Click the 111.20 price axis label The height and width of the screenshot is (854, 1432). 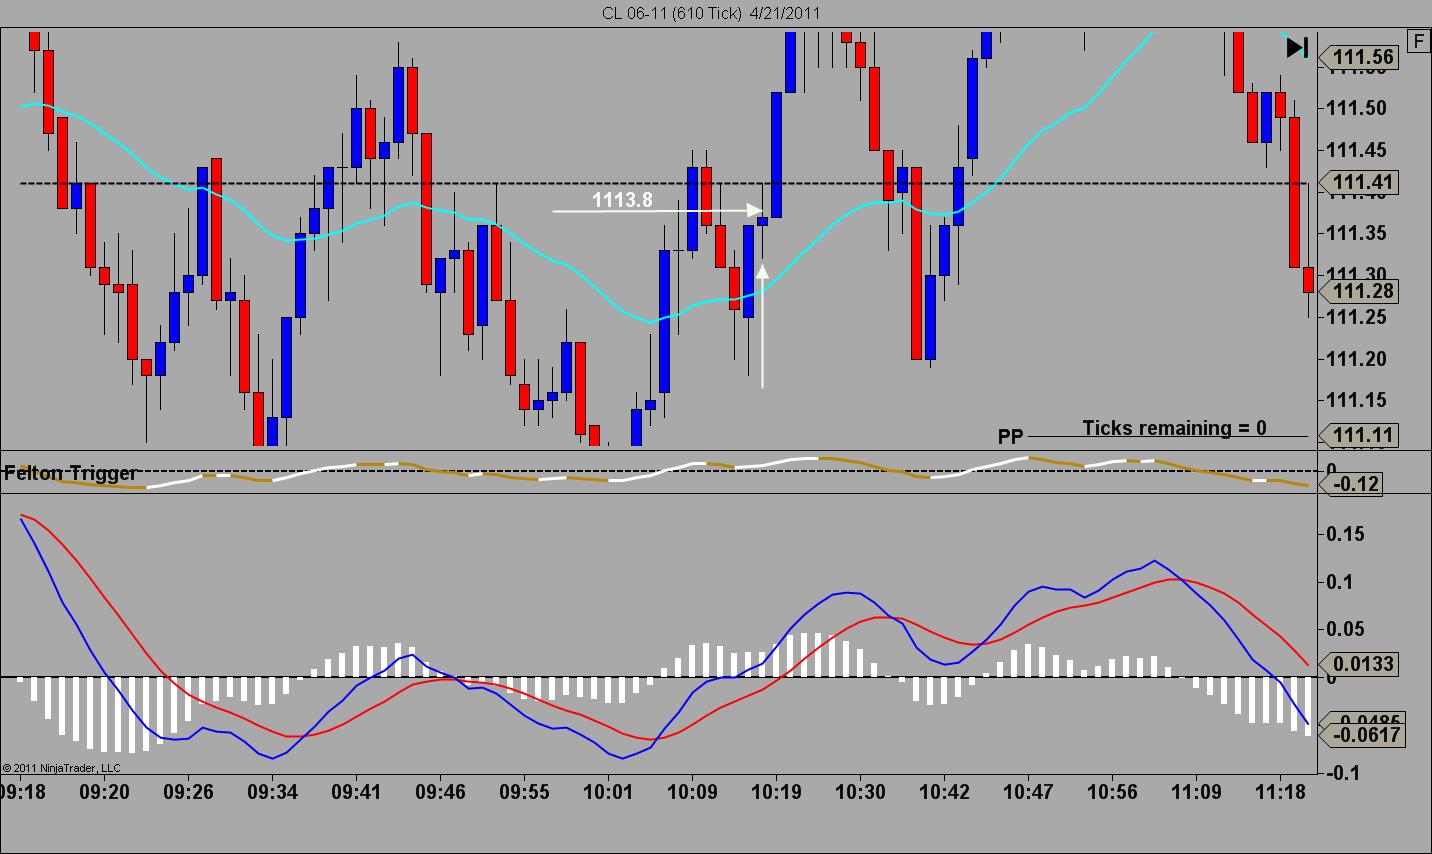(x=1358, y=359)
